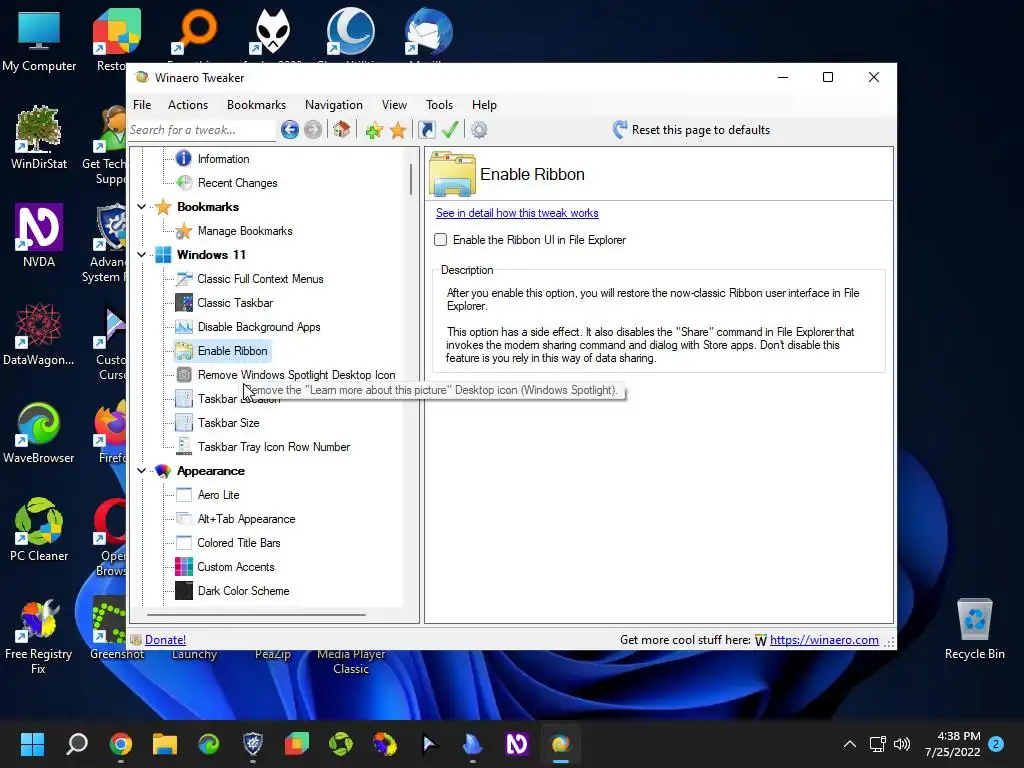Go to Home page via house icon
Image resolution: width=1024 pixels, height=768 pixels.
pos(342,129)
